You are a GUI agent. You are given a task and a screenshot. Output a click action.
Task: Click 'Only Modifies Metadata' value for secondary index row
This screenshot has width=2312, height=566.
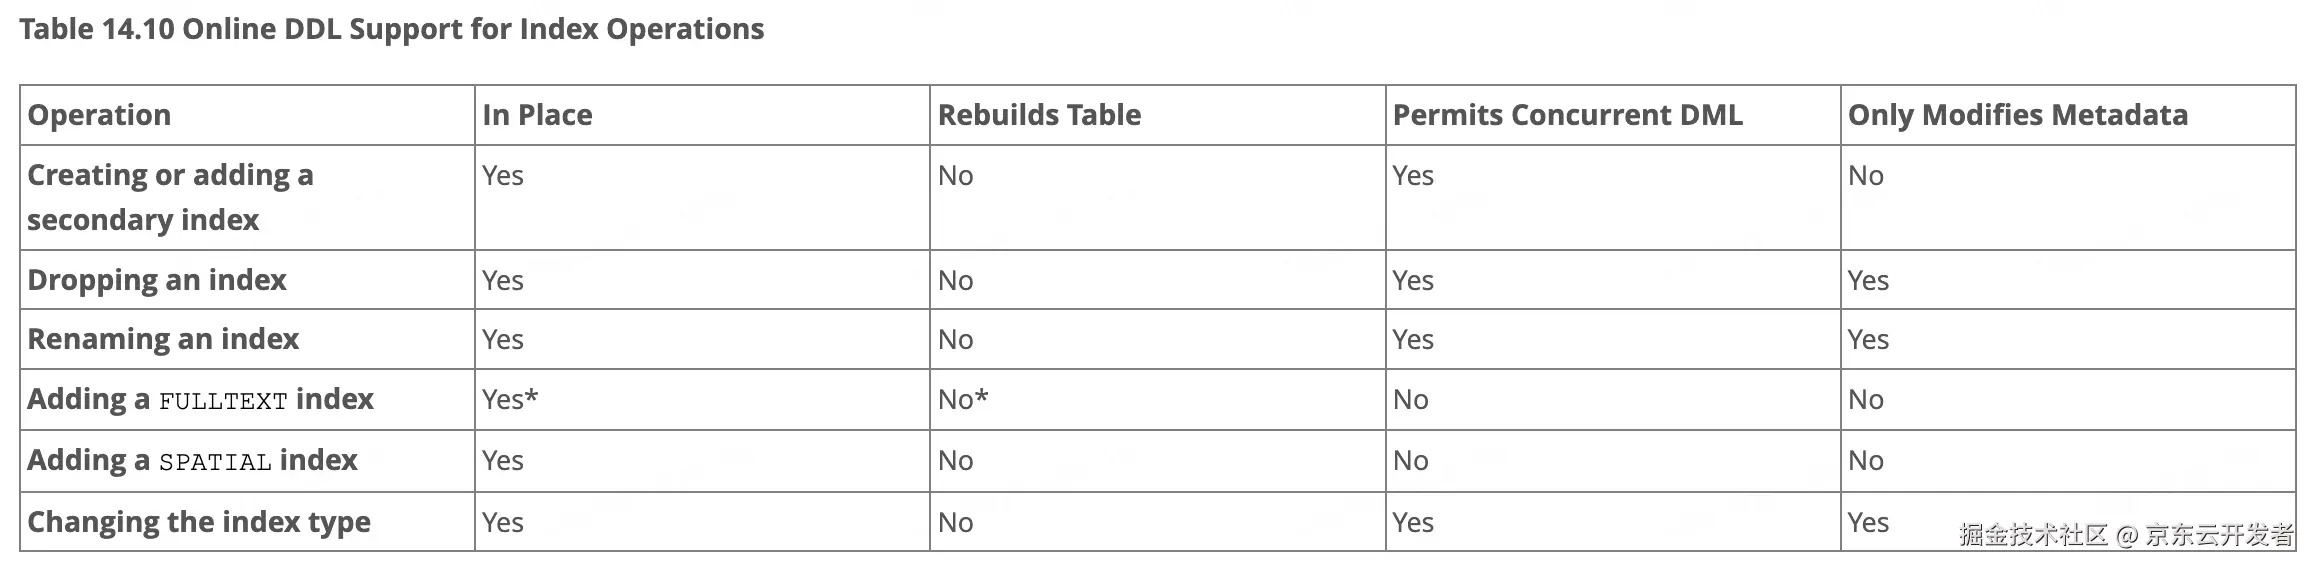point(1865,176)
